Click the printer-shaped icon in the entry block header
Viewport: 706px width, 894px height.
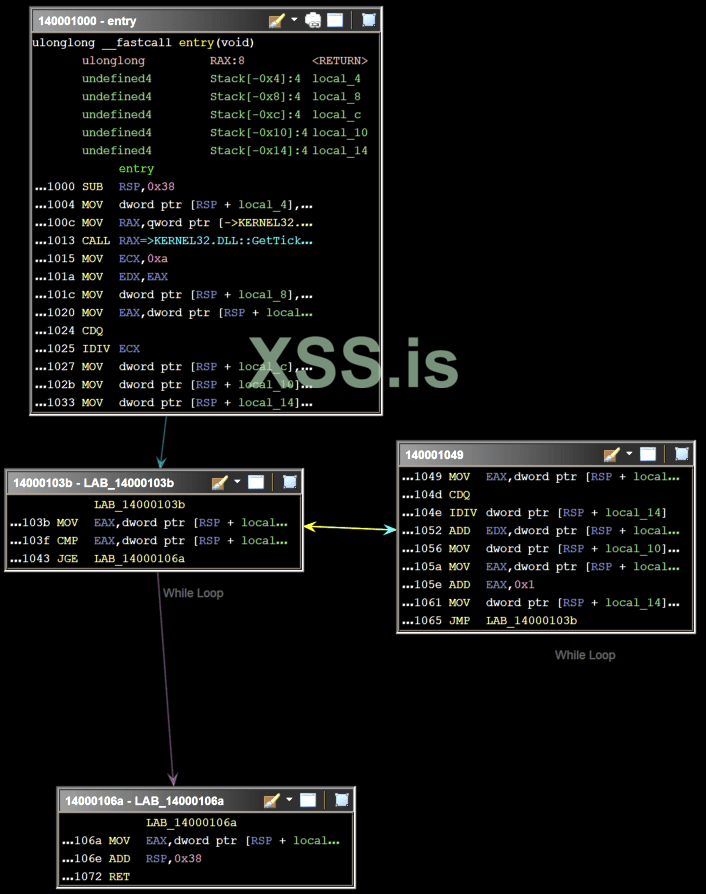coord(313,21)
